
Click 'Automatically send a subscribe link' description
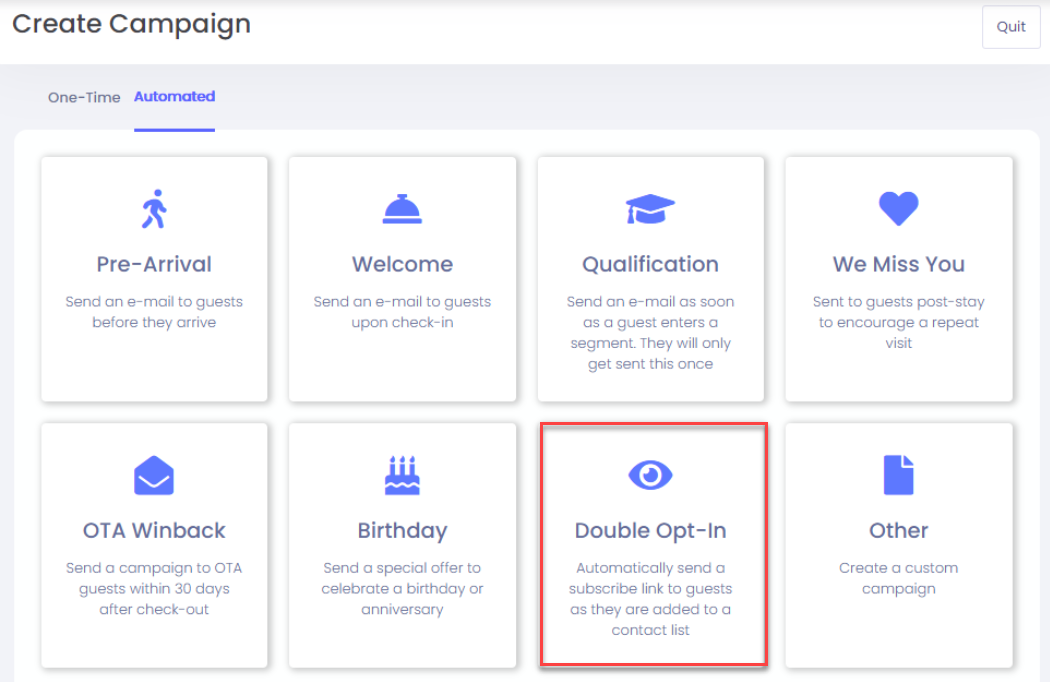(650, 599)
